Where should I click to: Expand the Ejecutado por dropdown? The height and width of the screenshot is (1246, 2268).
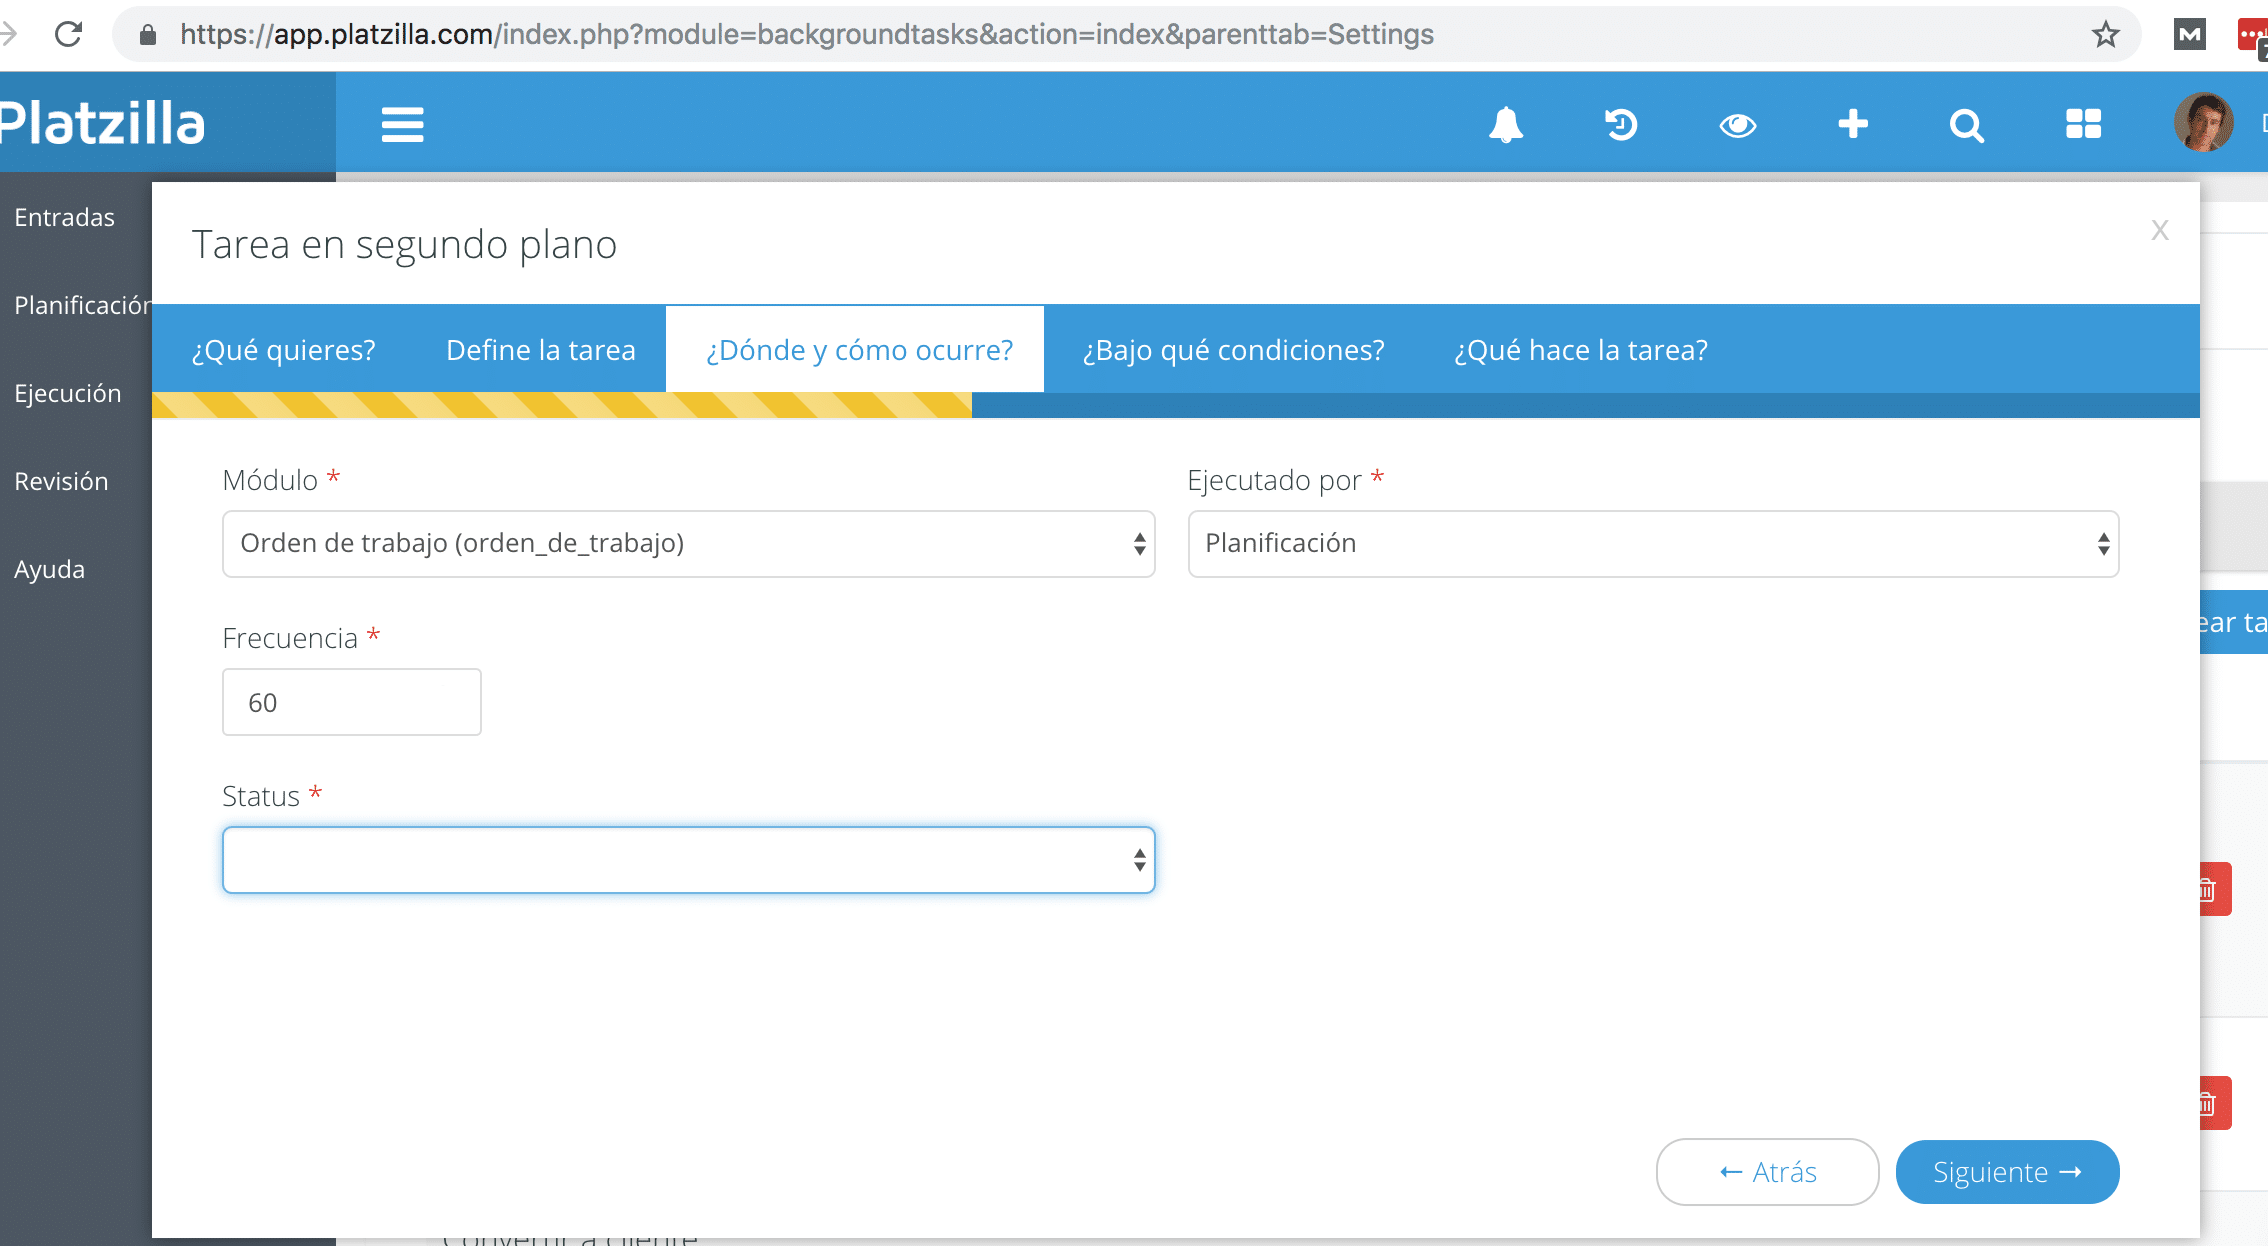coord(1653,544)
